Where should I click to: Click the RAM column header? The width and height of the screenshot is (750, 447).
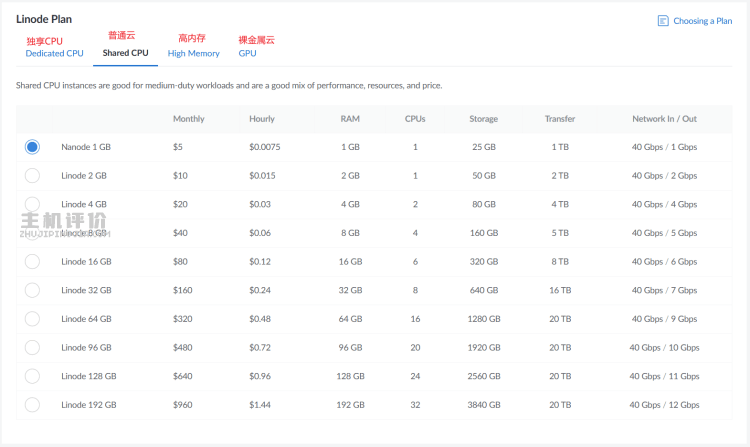click(x=350, y=119)
